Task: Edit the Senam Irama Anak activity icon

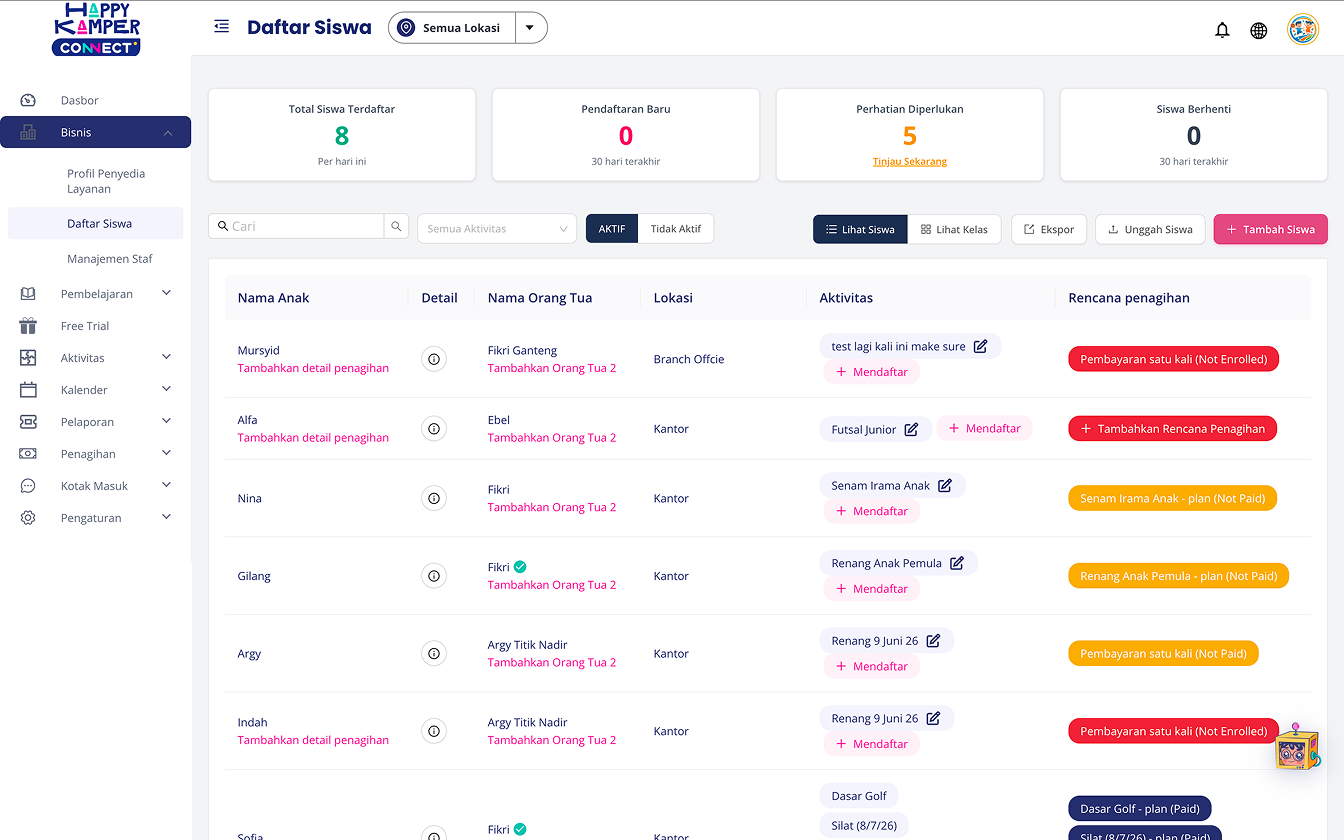Action: pyautogui.click(x=945, y=485)
